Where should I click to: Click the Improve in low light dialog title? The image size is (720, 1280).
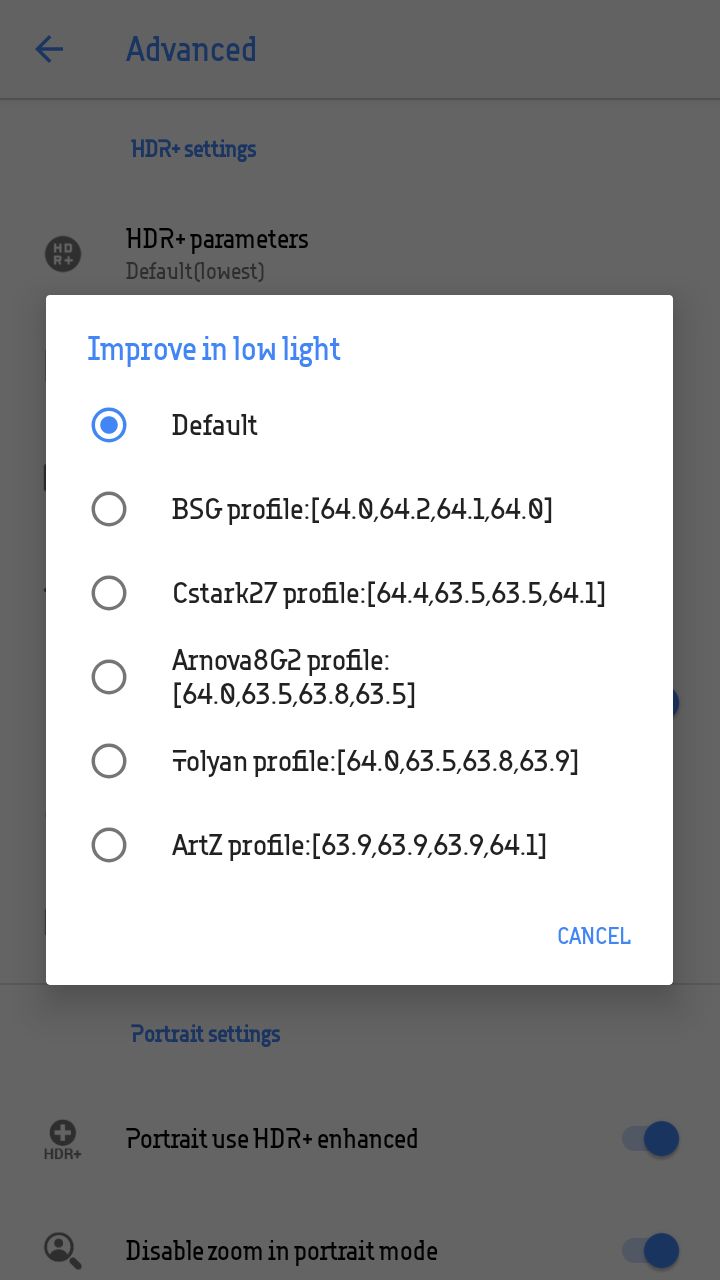[x=214, y=349]
